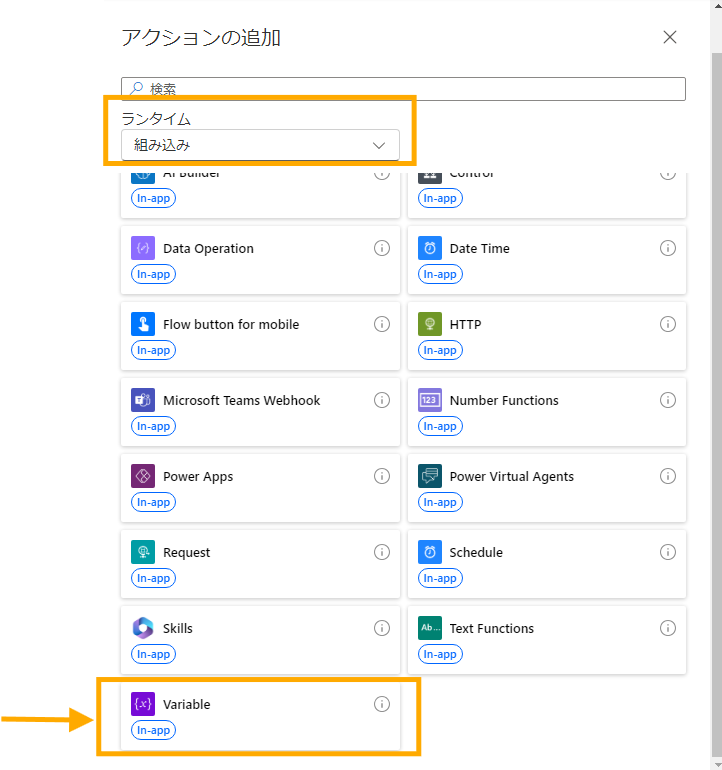Open info for Number Functions
This screenshot has height=770, width=722.
[x=667, y=400]
